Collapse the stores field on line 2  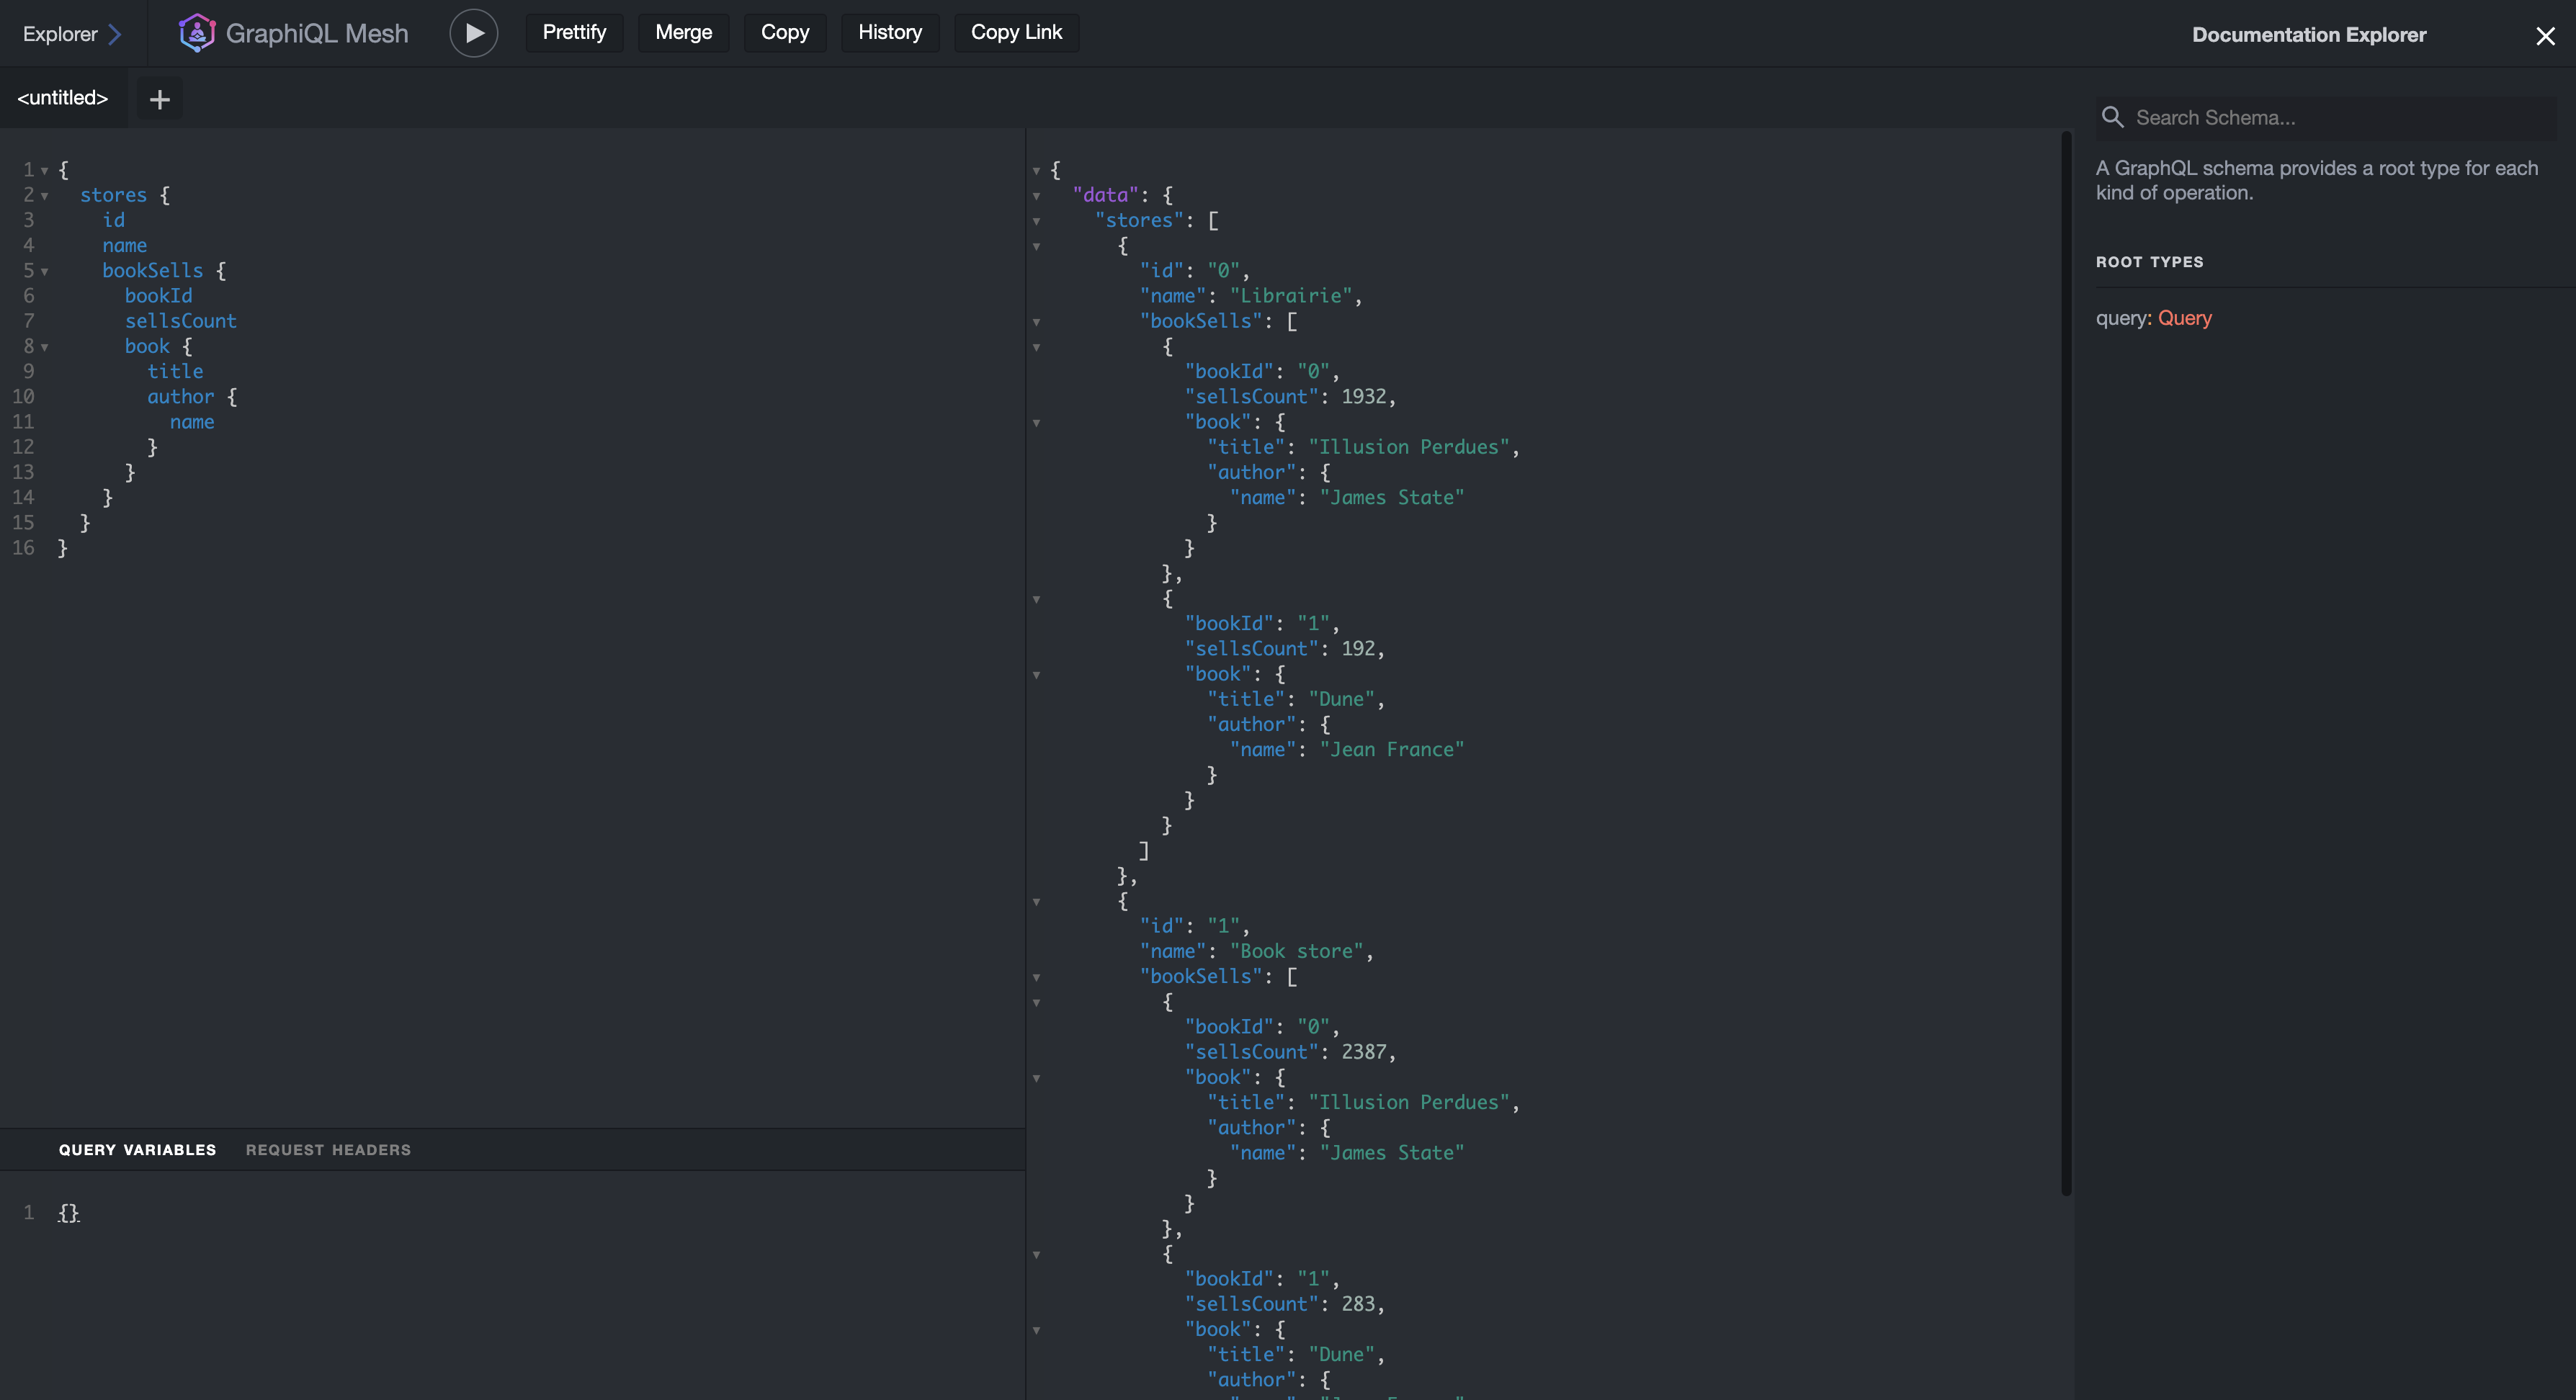(x=44, y=195)
